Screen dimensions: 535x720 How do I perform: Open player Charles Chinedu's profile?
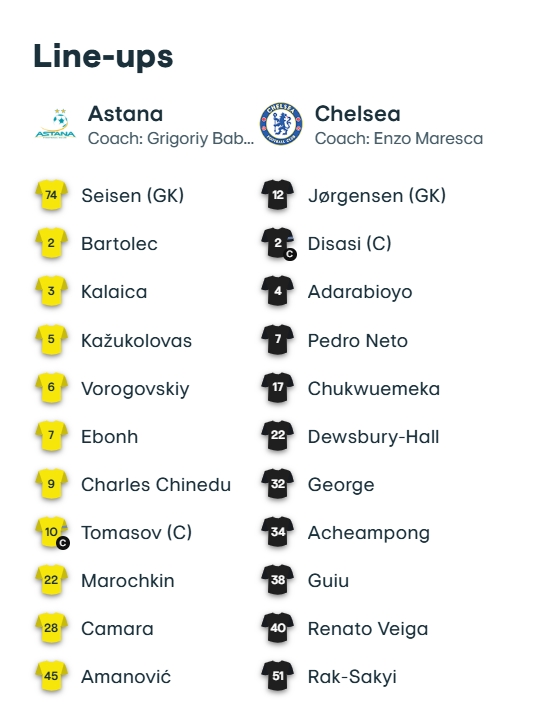(156, 485)
